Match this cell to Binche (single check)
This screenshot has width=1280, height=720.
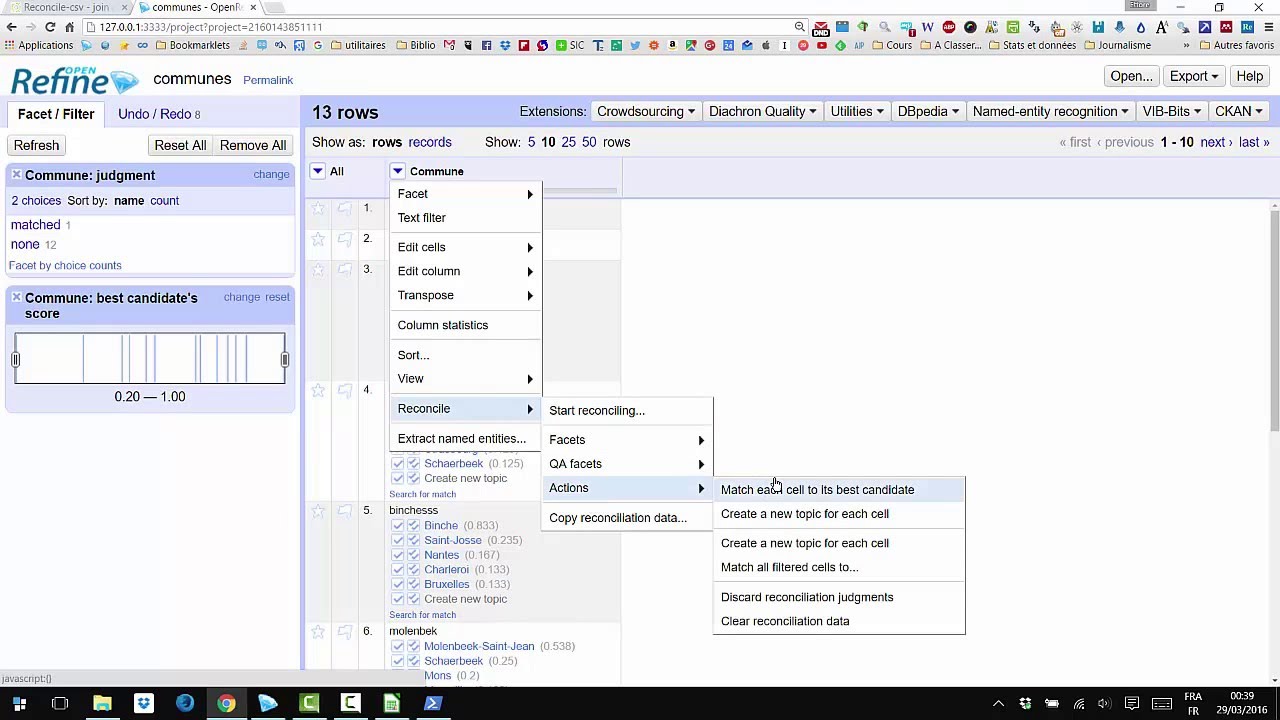tap(398, 526)
